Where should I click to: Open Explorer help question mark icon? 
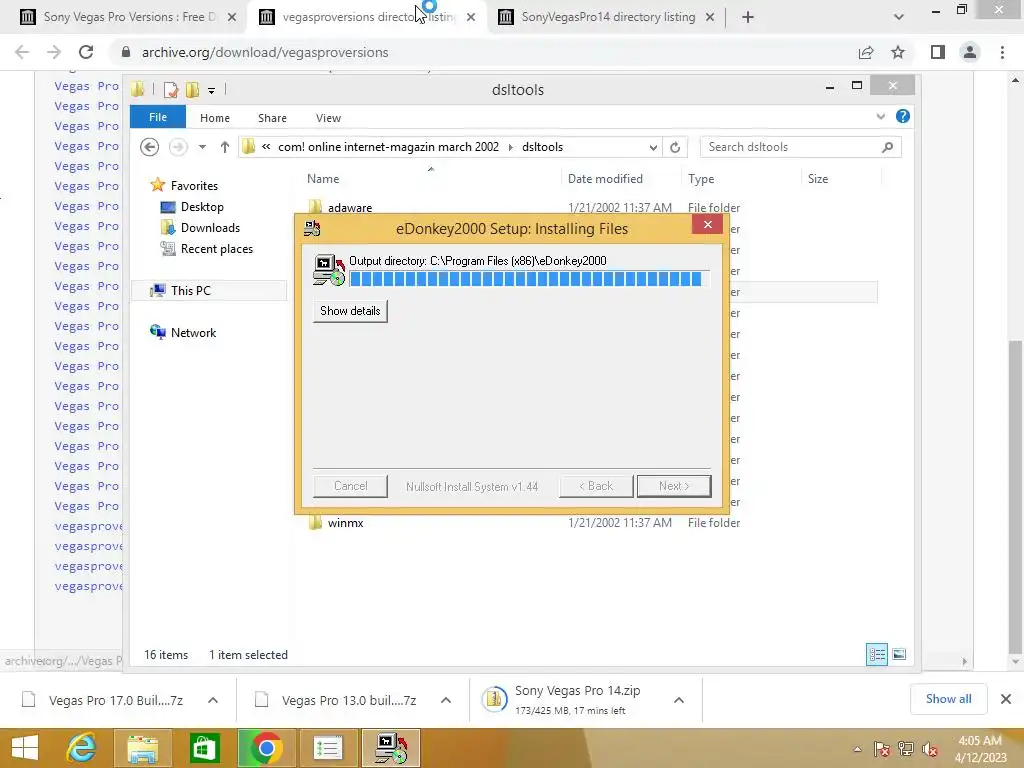point(903,116)
